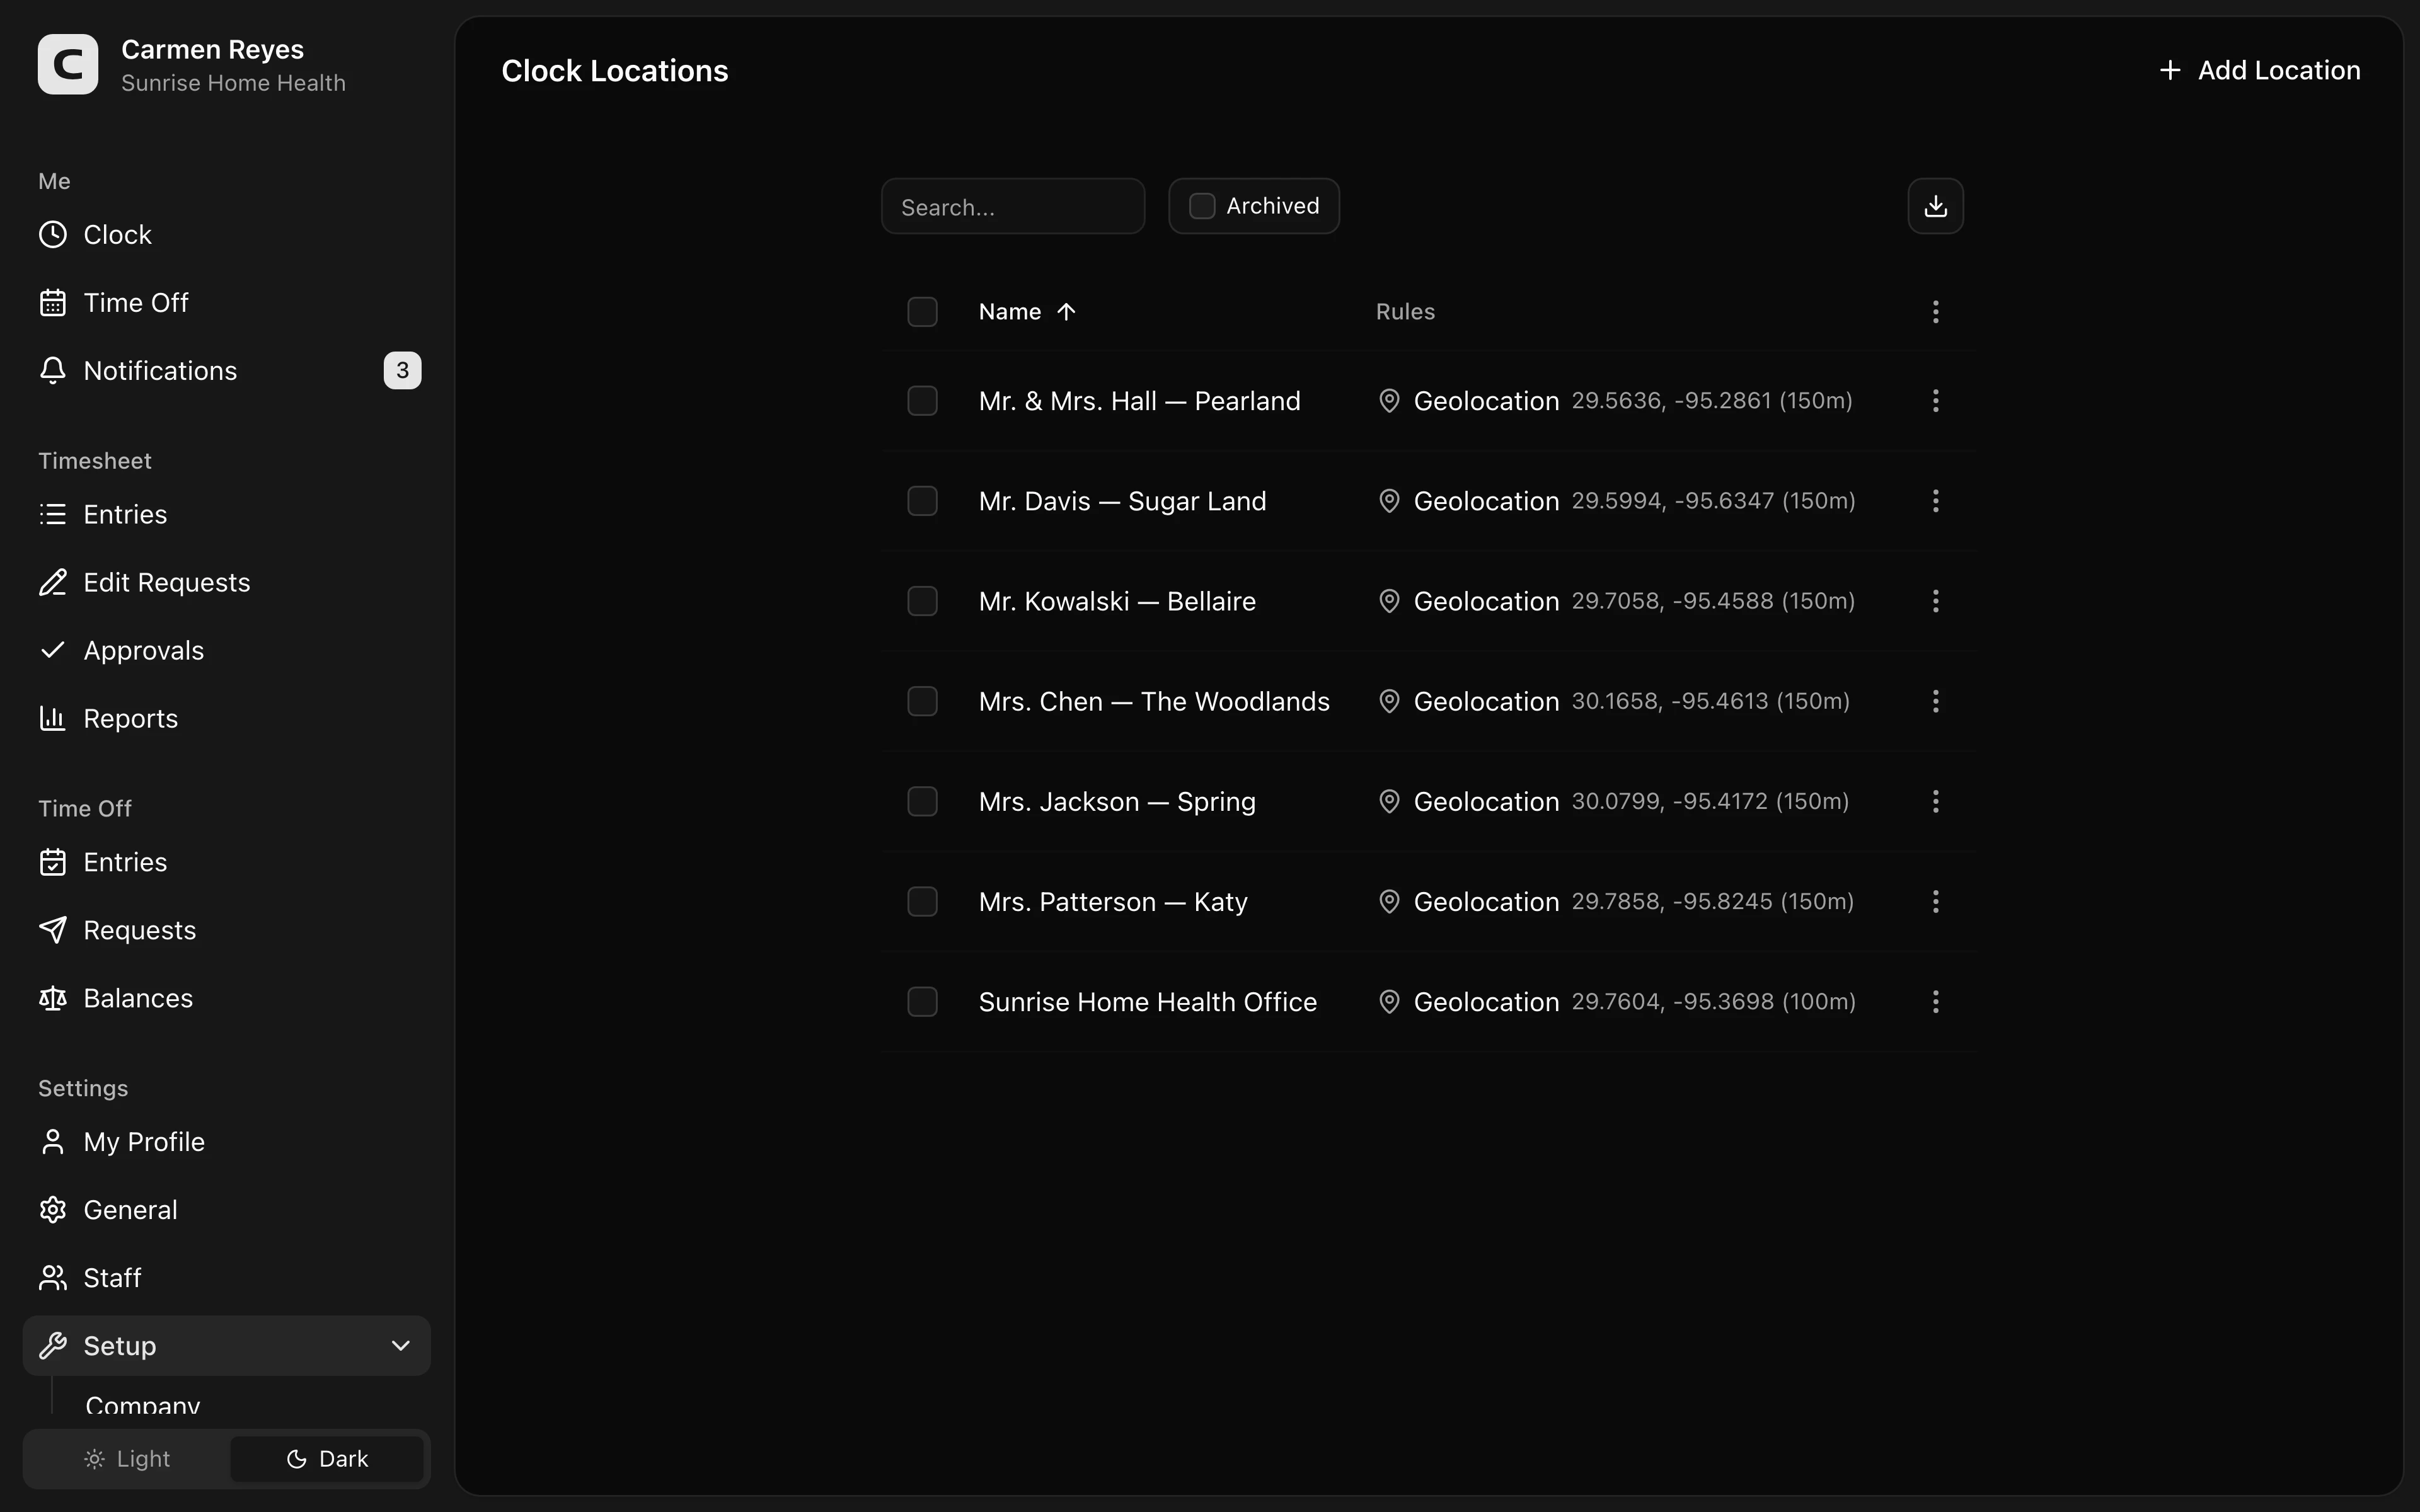Click the Setup wrench icon
2420x1512 pixels.
[53, 1346]
